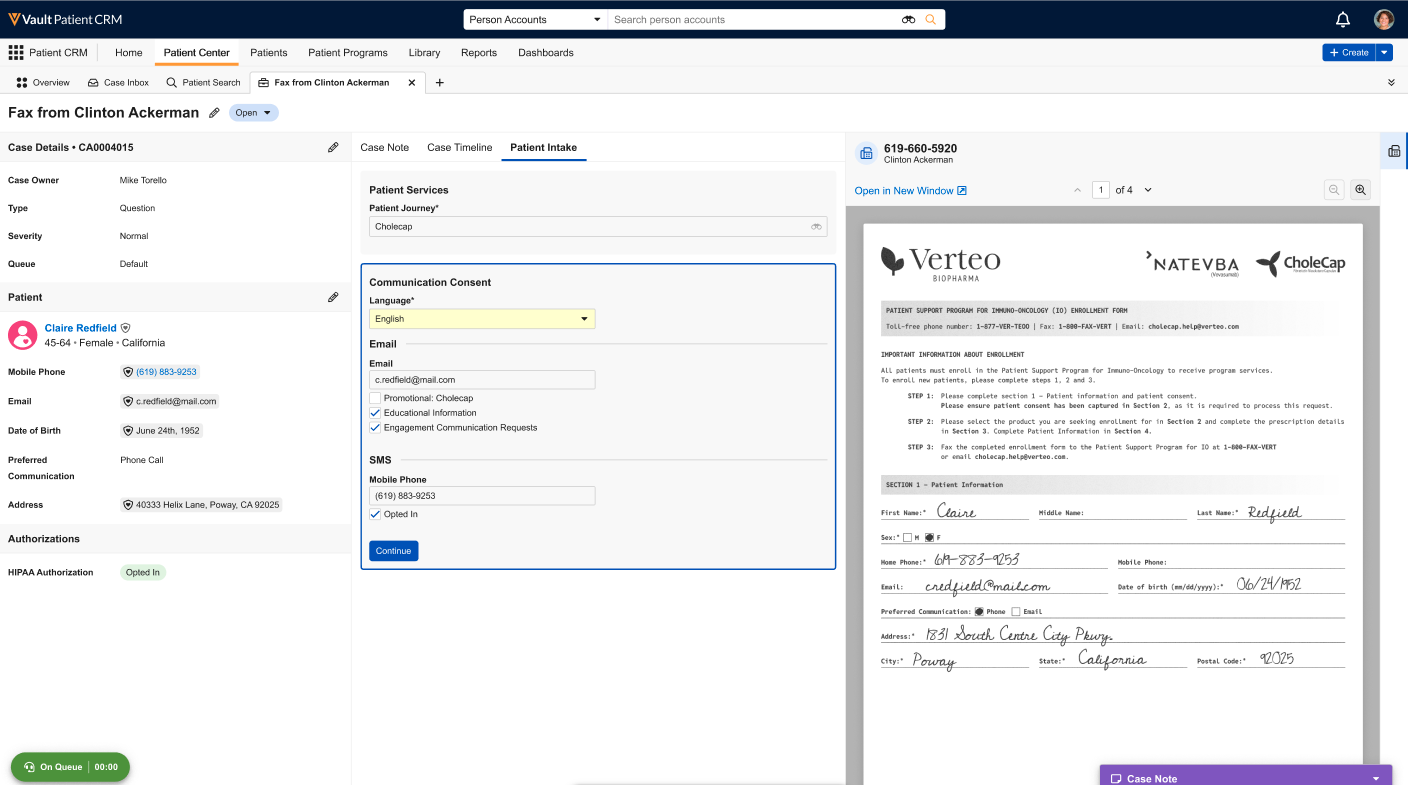Switch to the Case Timeline tab
This screenshot has width=1408, height=785.
pos(459,147)
